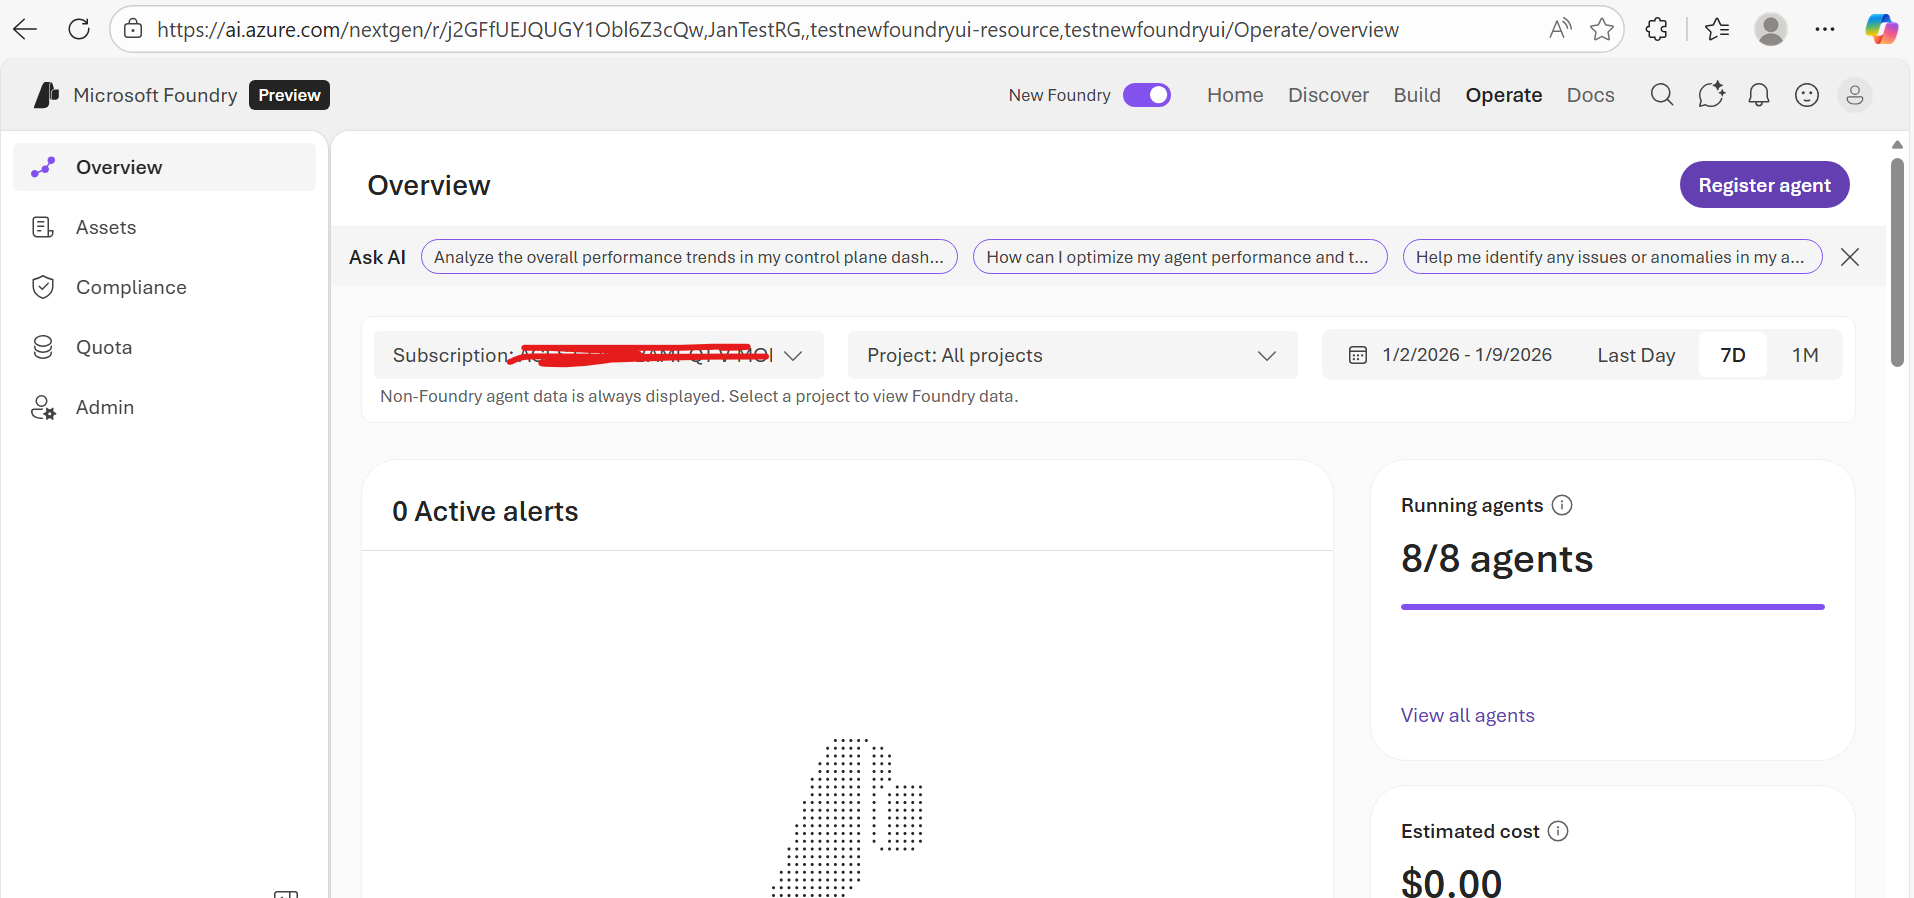Open the View all agents link
The height and width of the screenshot is (898, 1914).
point(1467,715)
